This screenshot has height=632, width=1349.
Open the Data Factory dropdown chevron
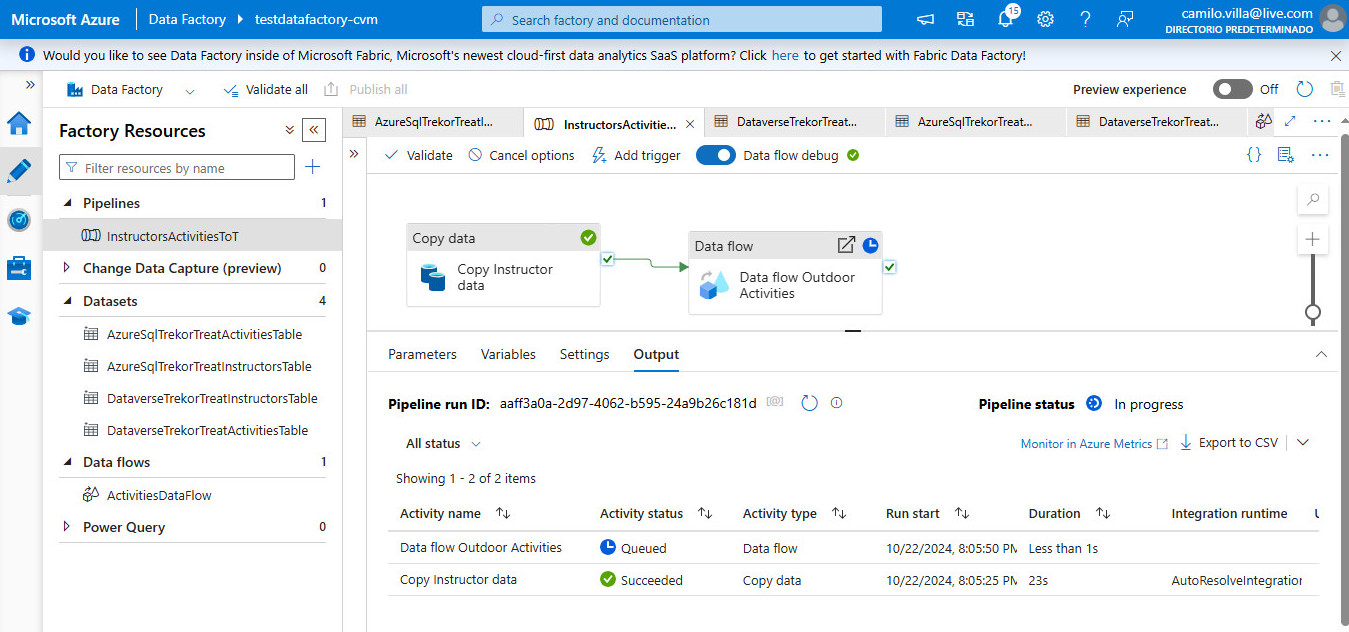189,90
